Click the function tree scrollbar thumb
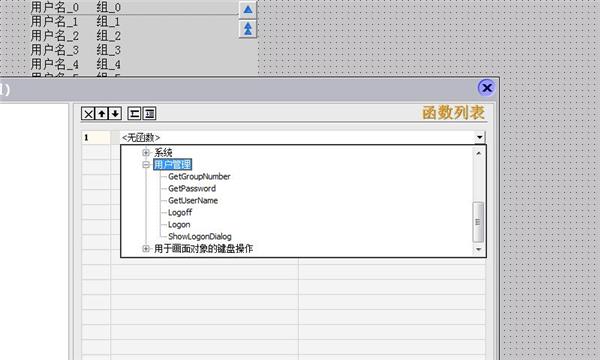 [x=478, y=222]
